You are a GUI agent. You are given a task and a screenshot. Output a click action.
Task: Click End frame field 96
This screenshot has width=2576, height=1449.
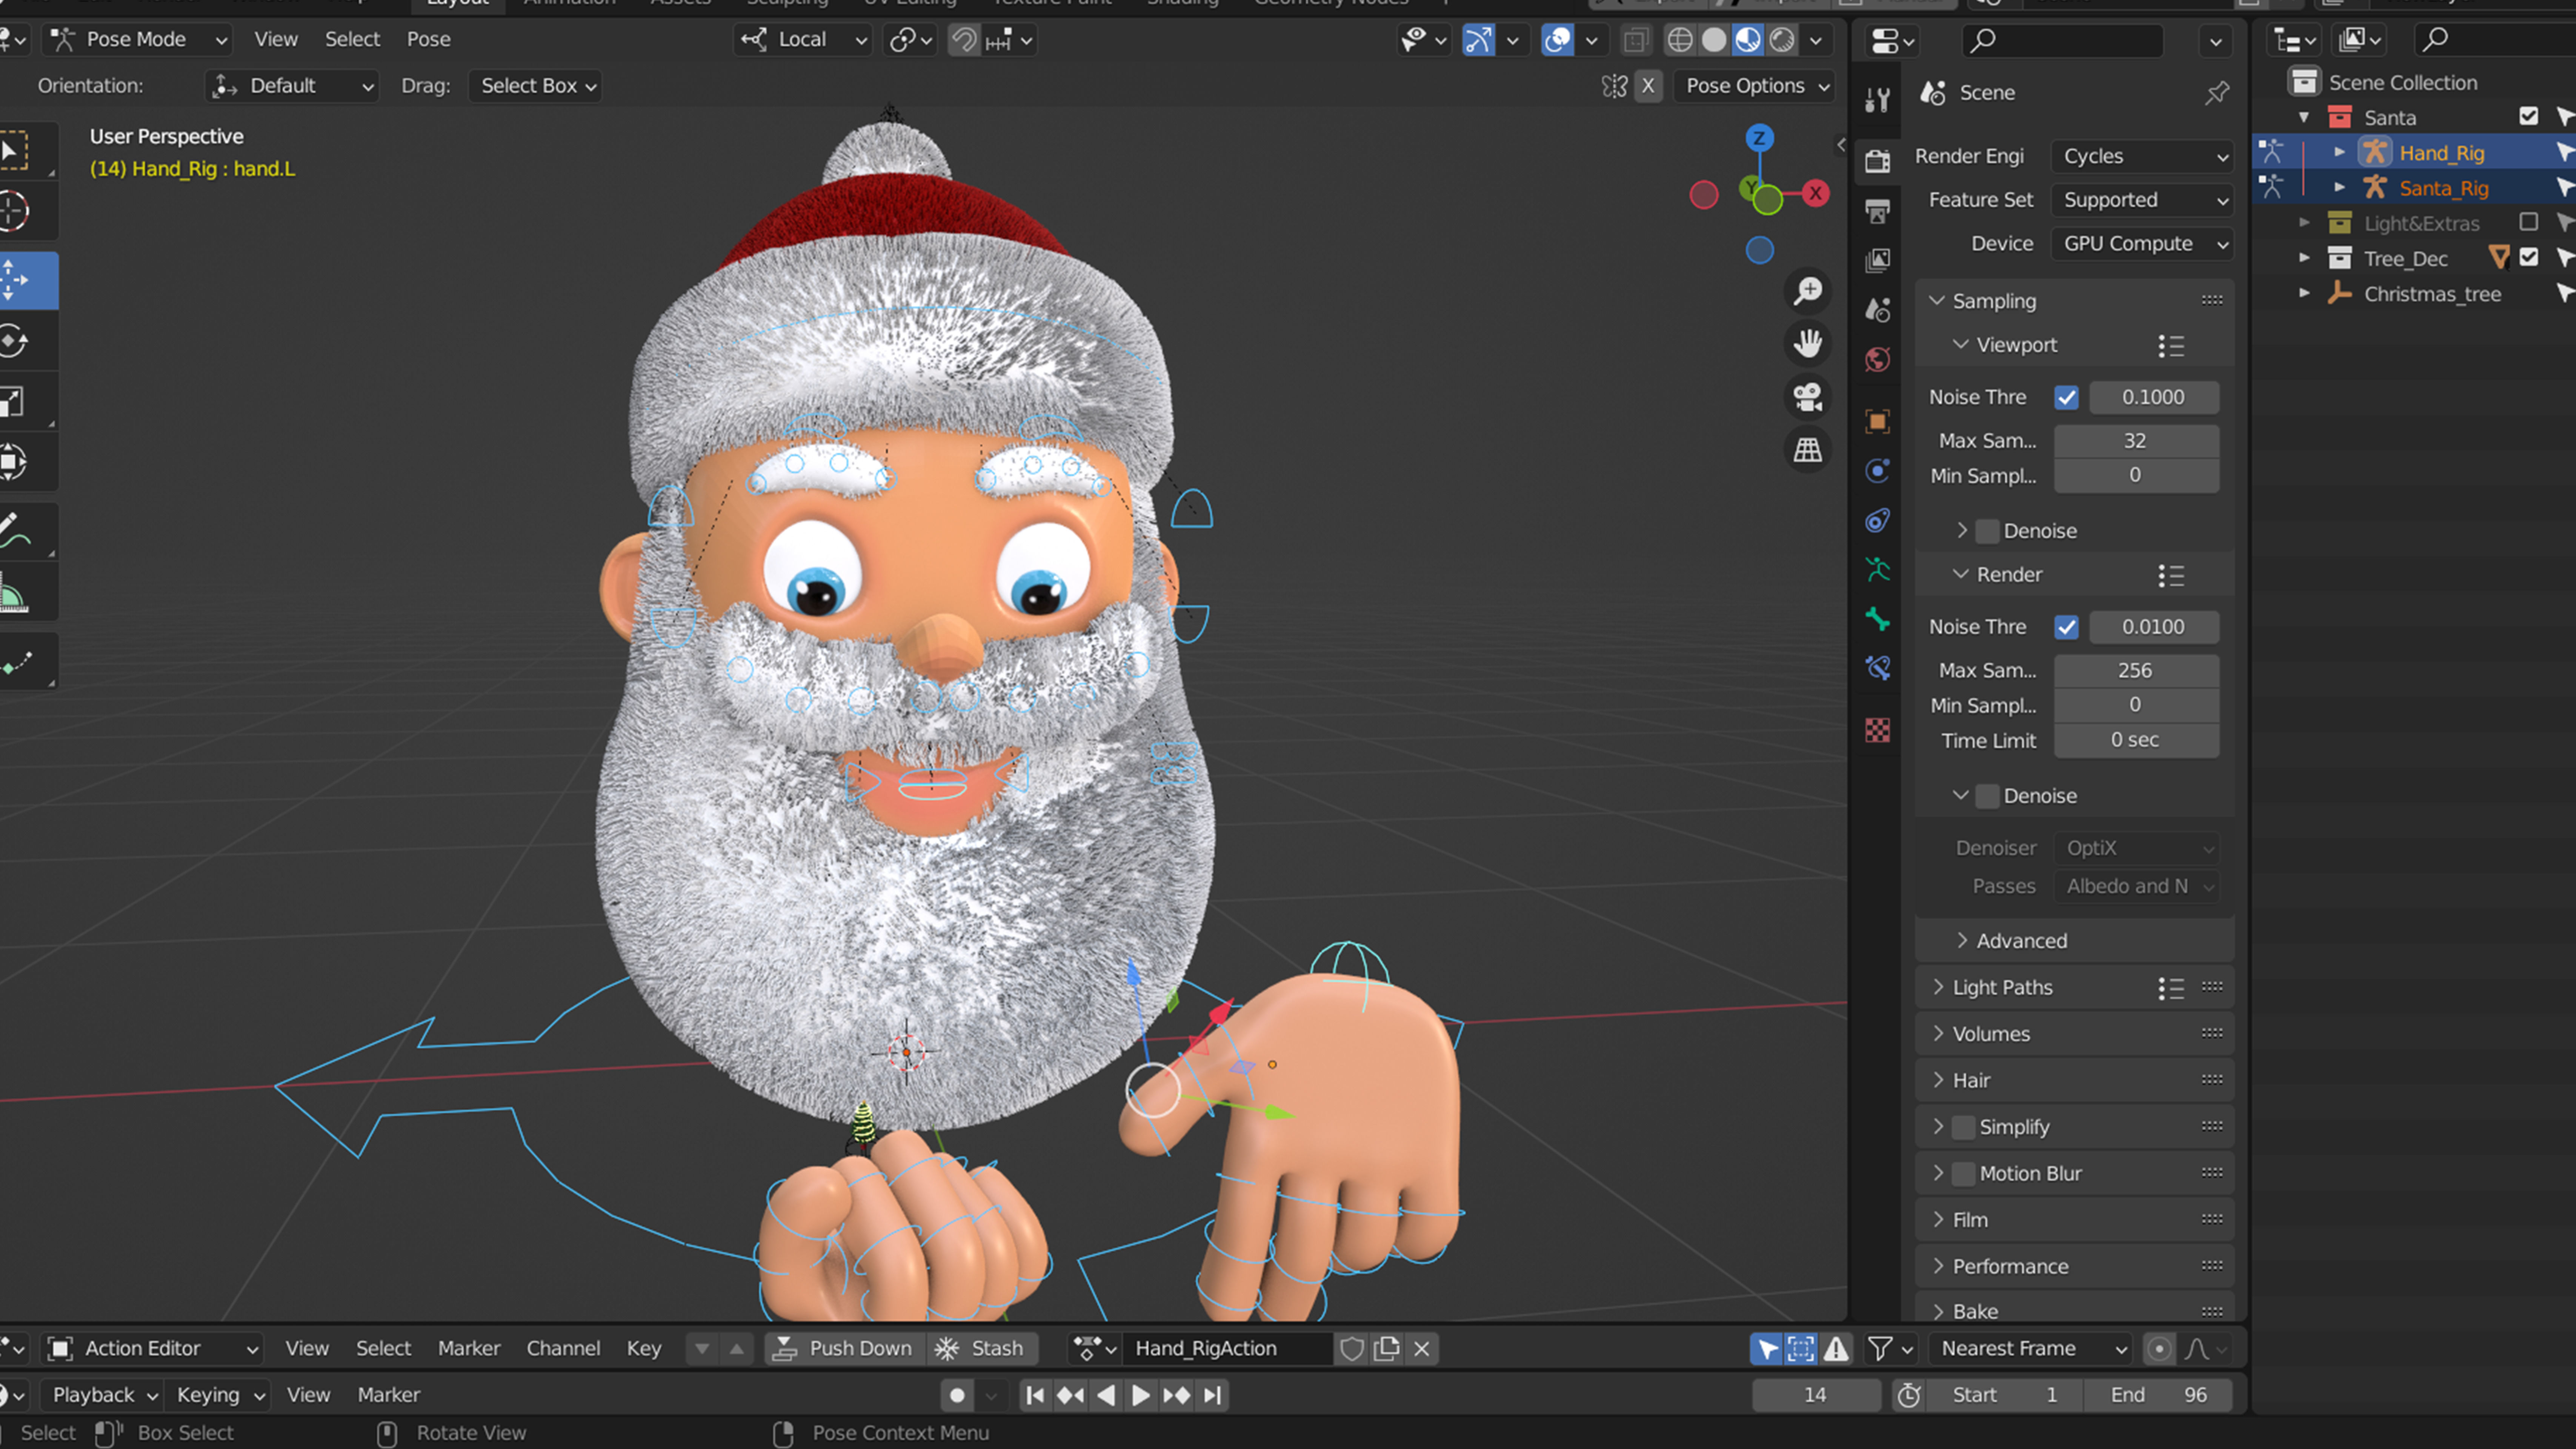[x=2158, y=1395]
